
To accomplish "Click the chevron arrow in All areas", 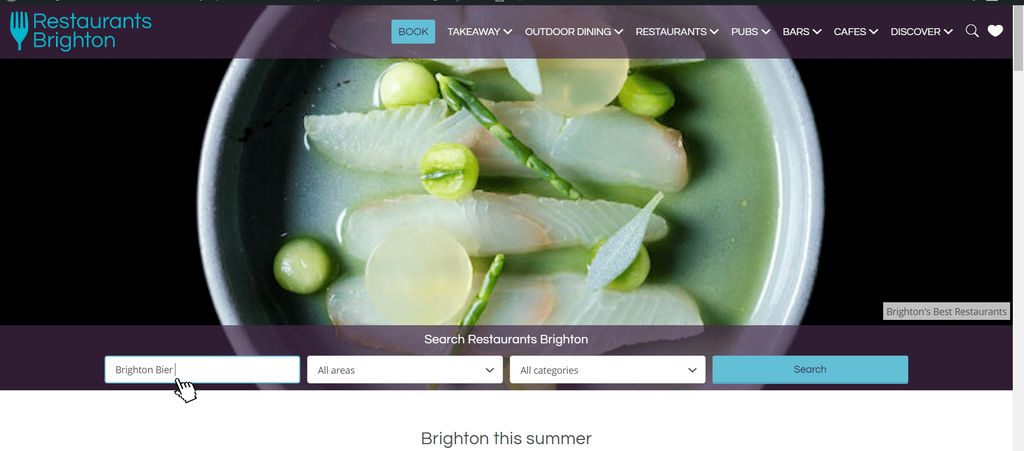I will tap(490, 370).
